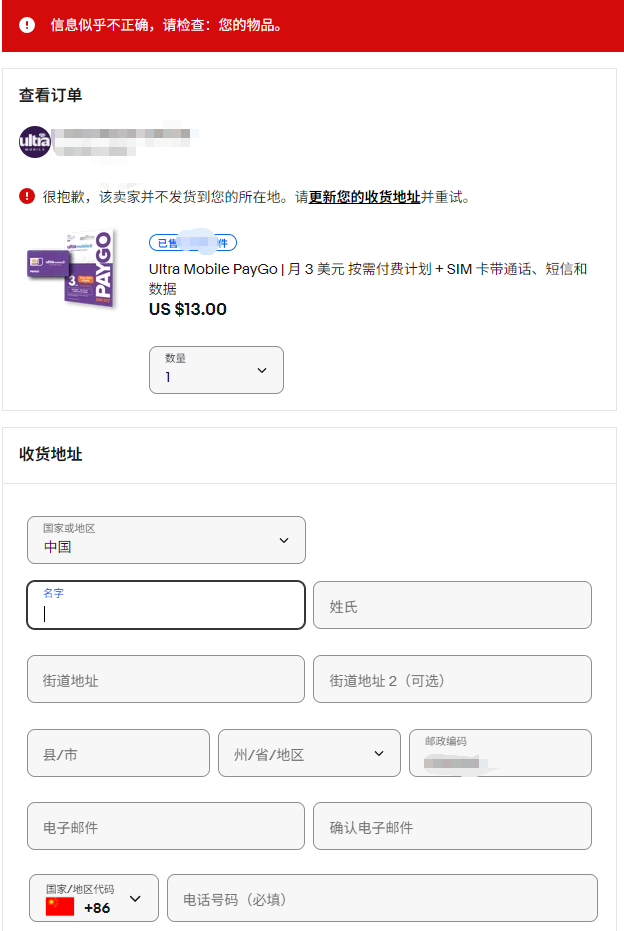Click the Ultra Mobile seller avatar logo
624x931 pixels.
pos(35,143)
